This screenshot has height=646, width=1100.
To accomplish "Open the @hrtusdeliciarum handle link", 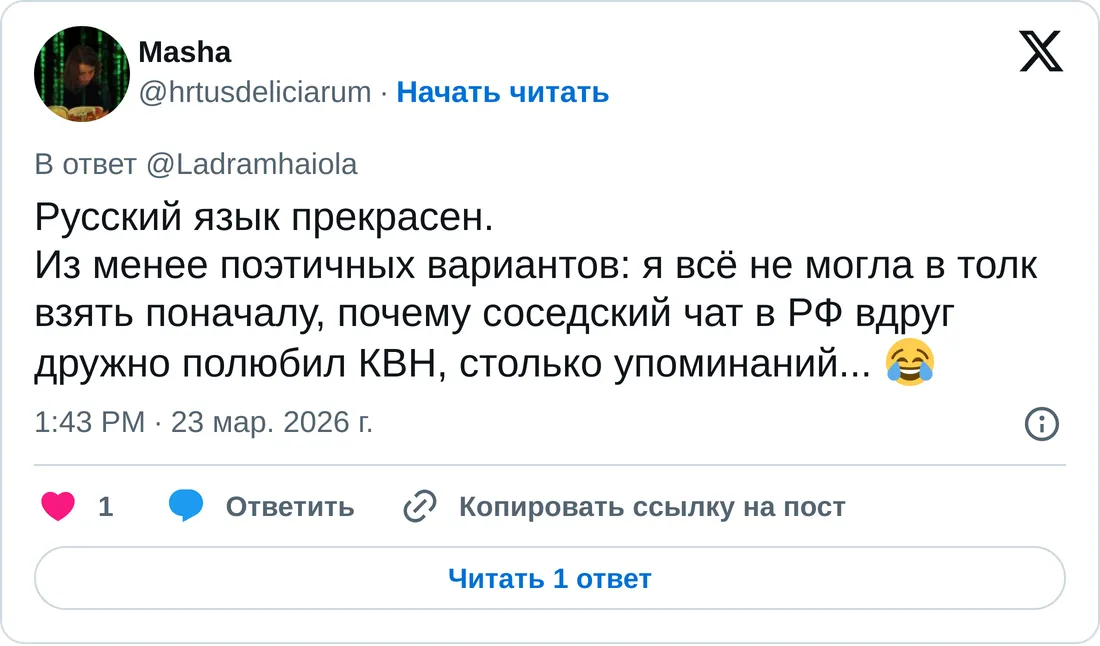I will point(255,92).
